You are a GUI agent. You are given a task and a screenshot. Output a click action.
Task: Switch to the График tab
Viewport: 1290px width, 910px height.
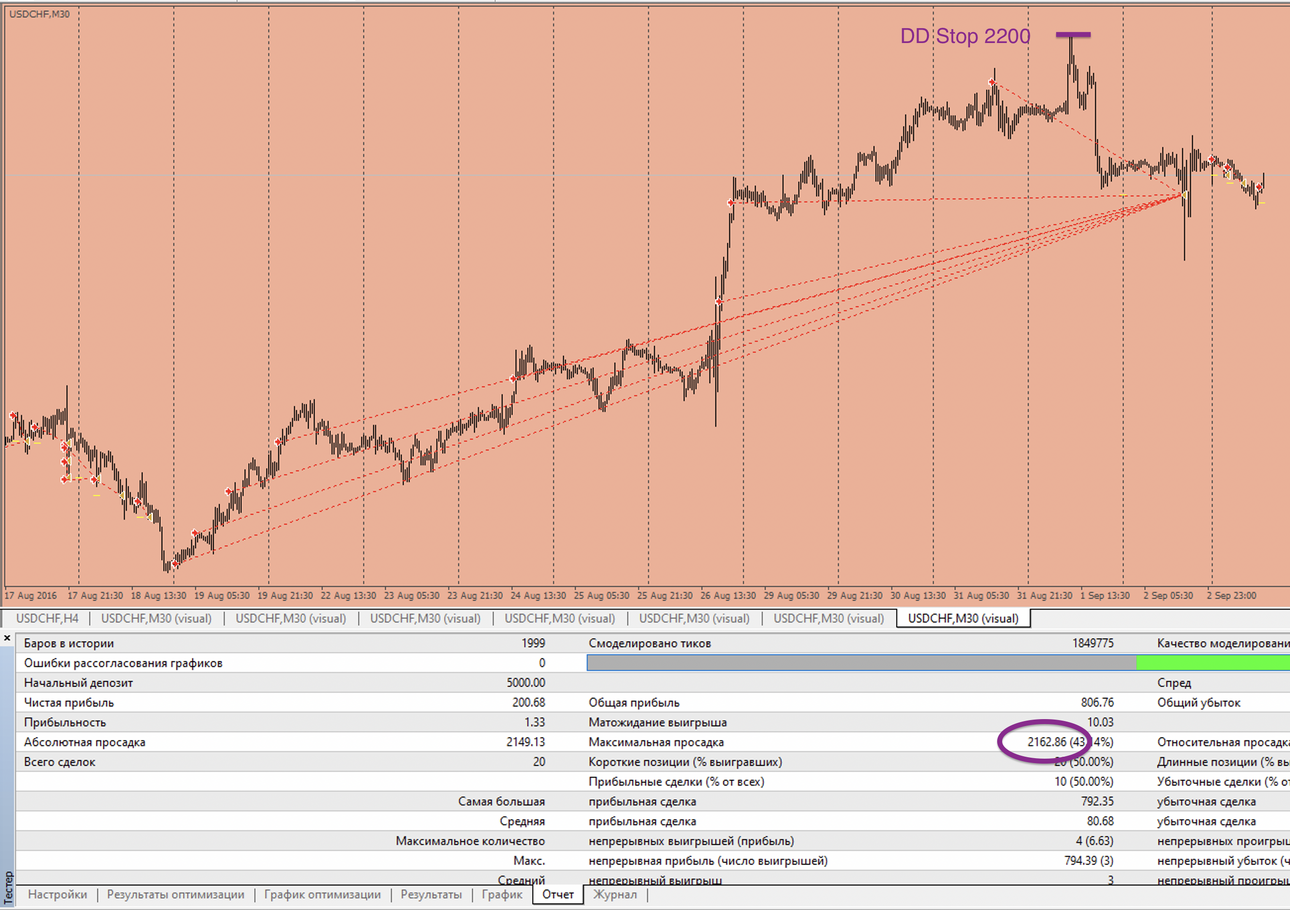[501, 894]
